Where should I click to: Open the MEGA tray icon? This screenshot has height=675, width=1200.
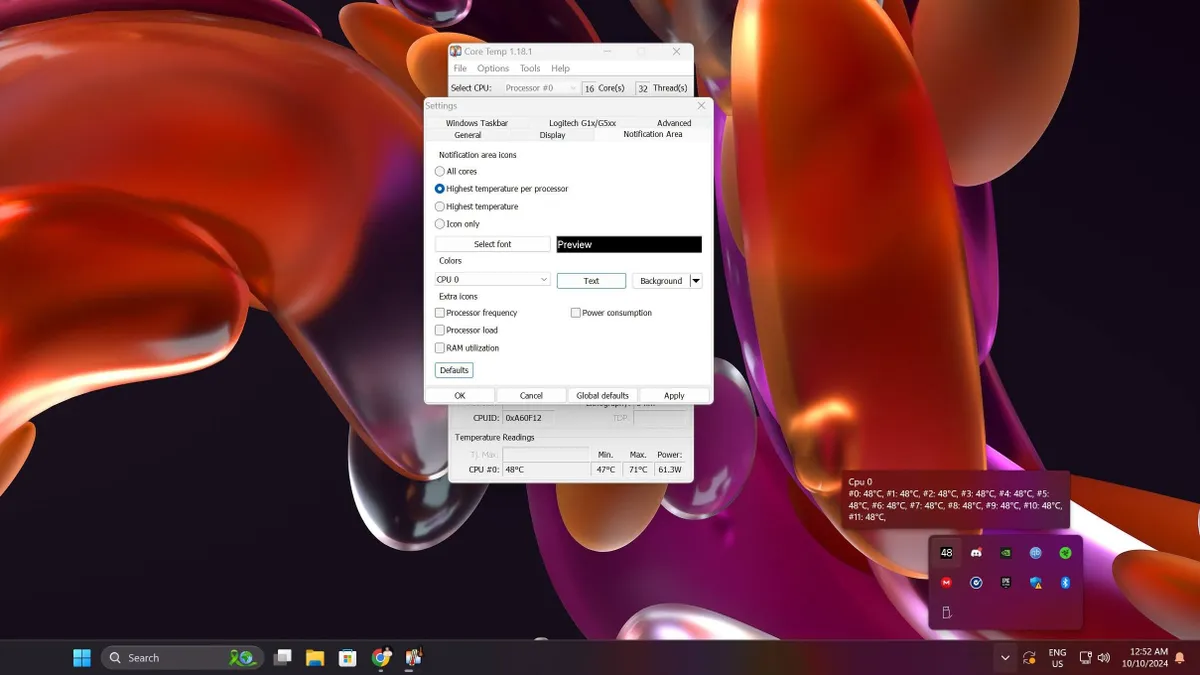point(946,582)
